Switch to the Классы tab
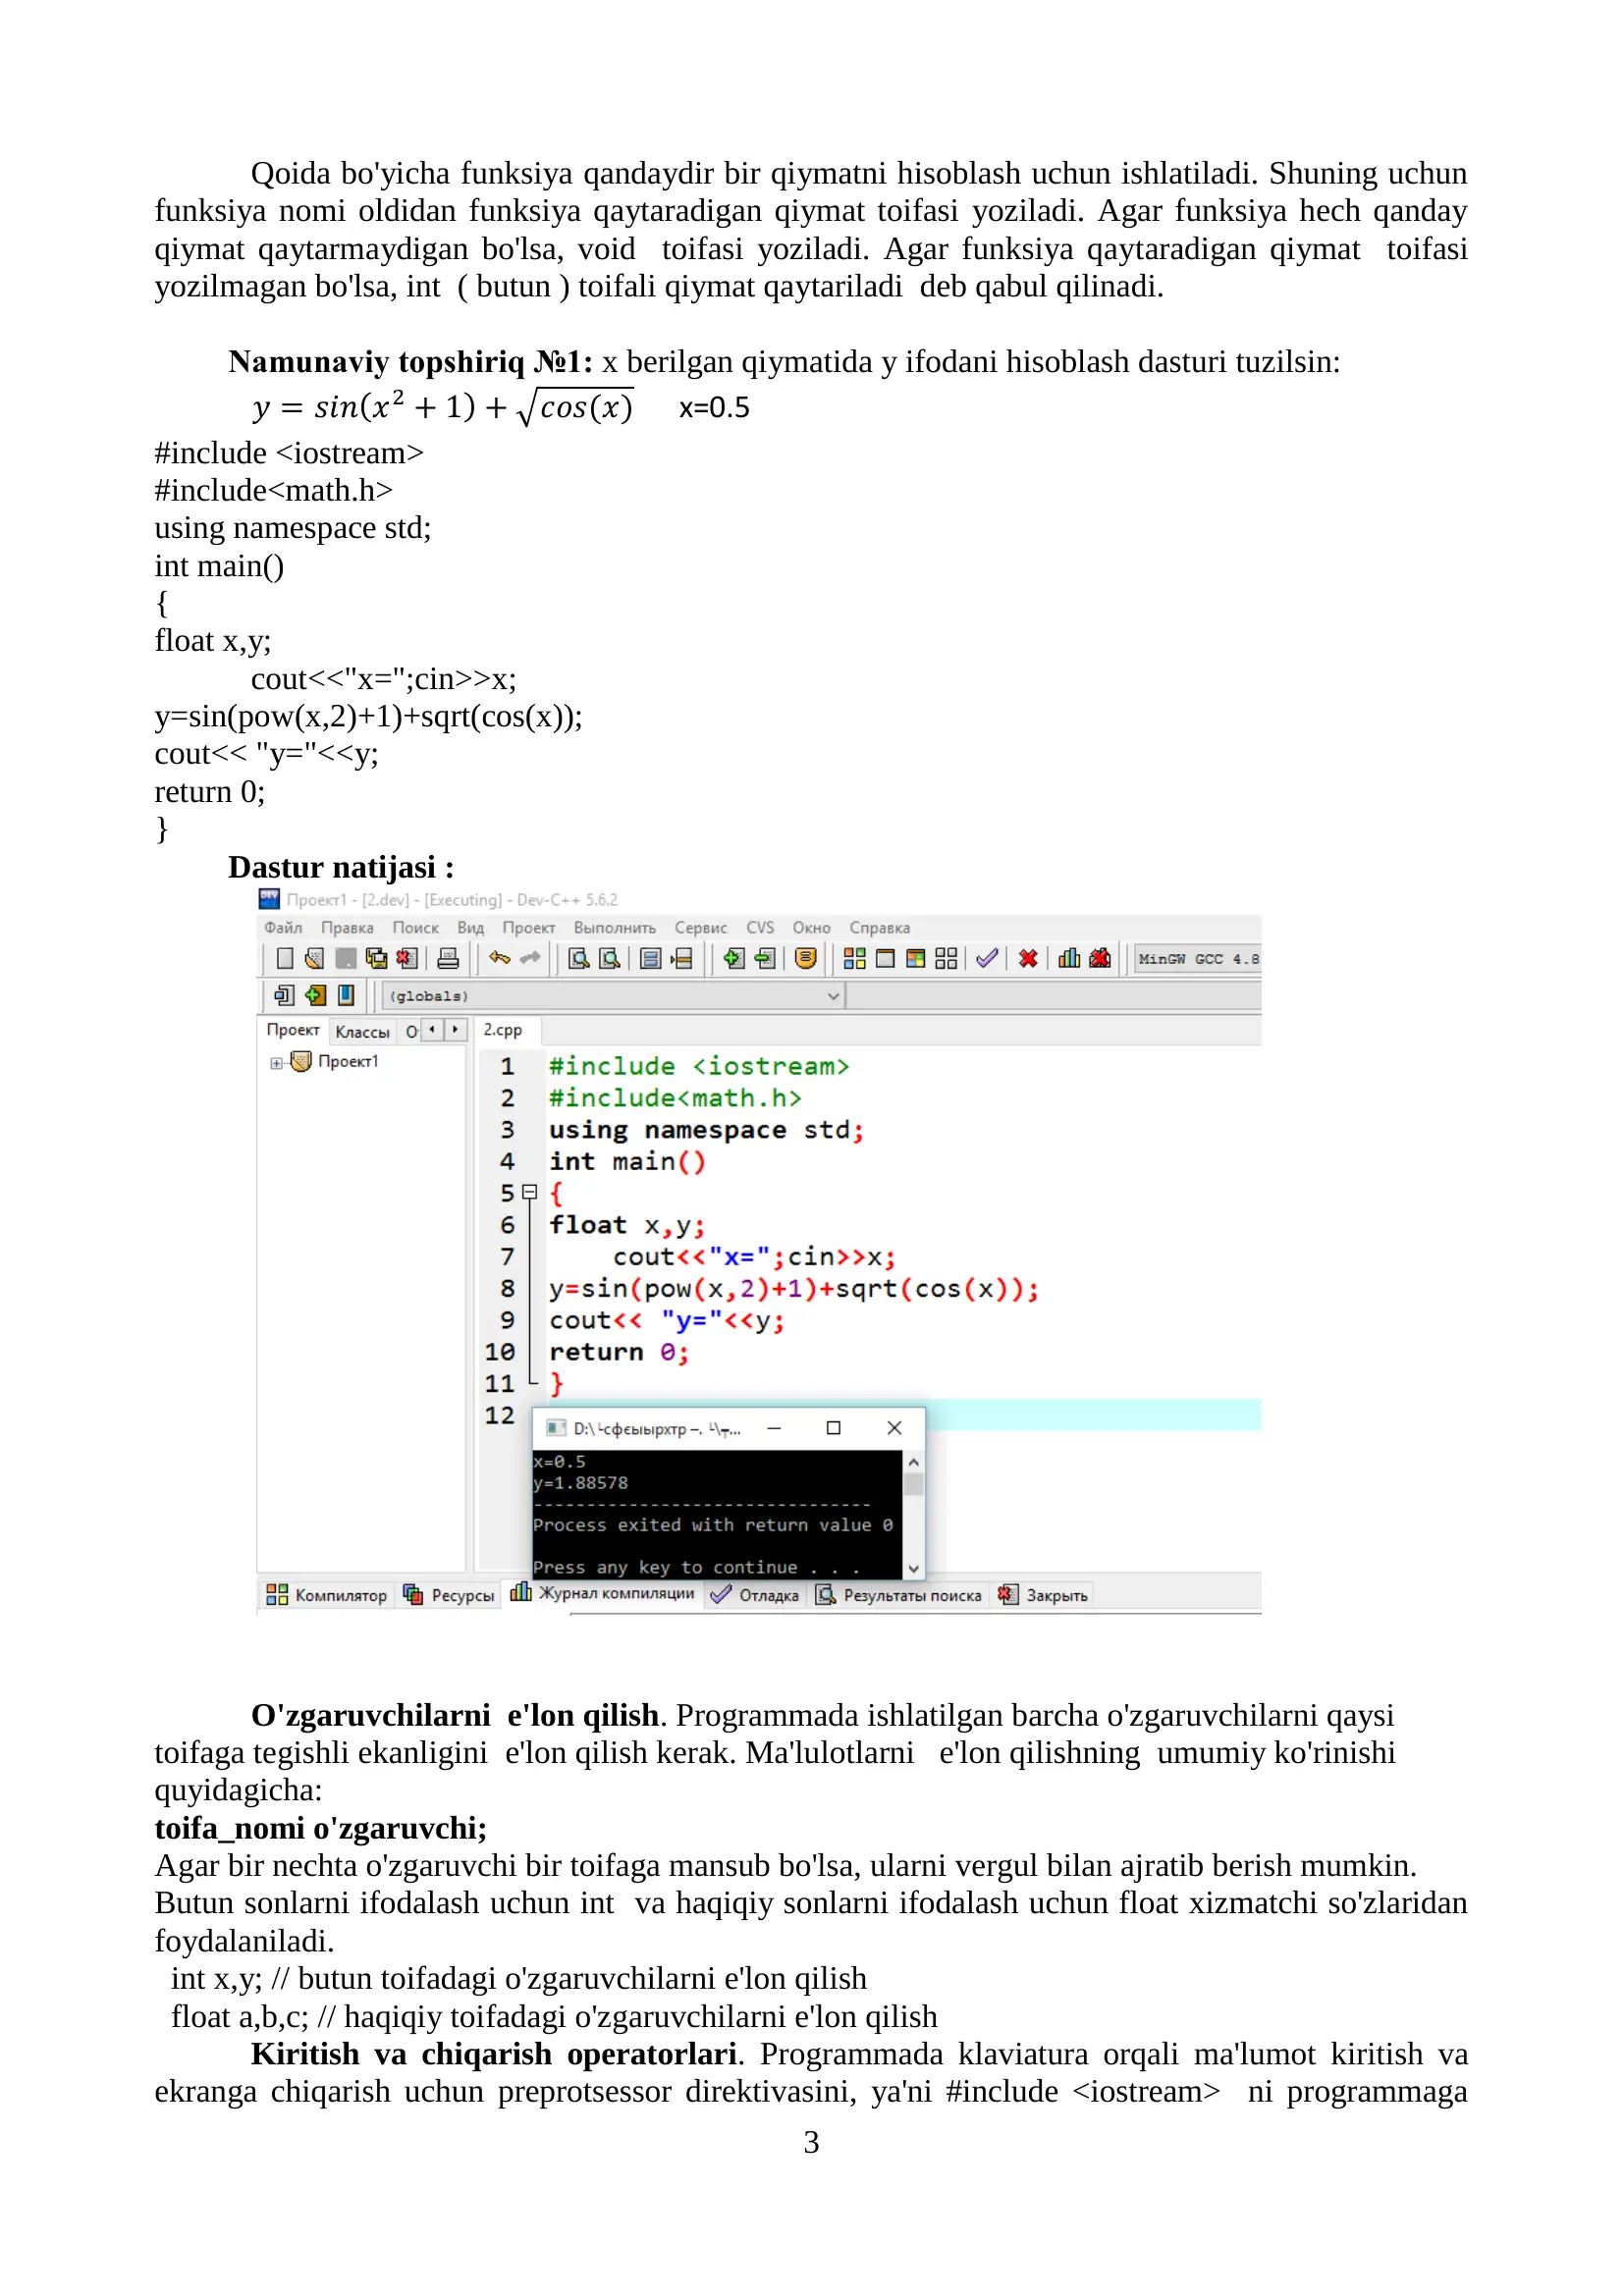Screen dimensions: 1624x2296 tap(362, 1032)
